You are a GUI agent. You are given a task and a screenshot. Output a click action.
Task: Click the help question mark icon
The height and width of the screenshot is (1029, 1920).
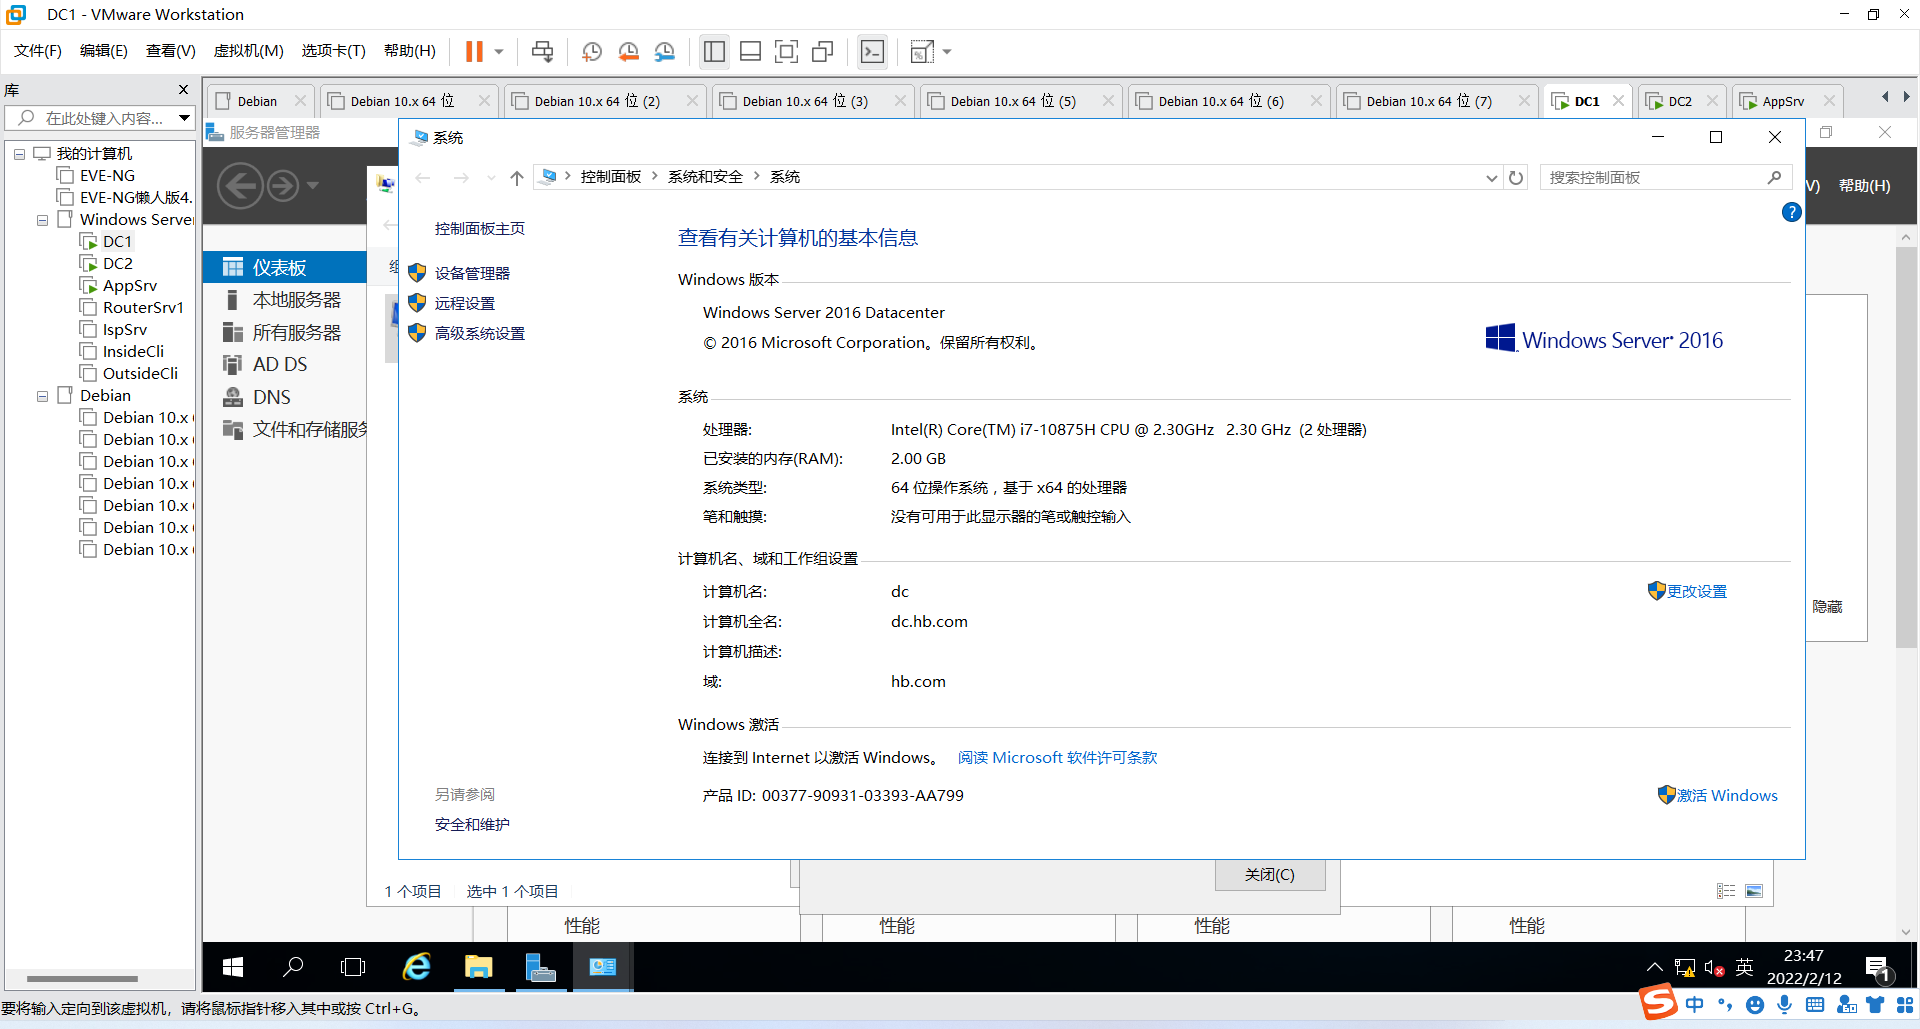click(x=1791, y=212)
